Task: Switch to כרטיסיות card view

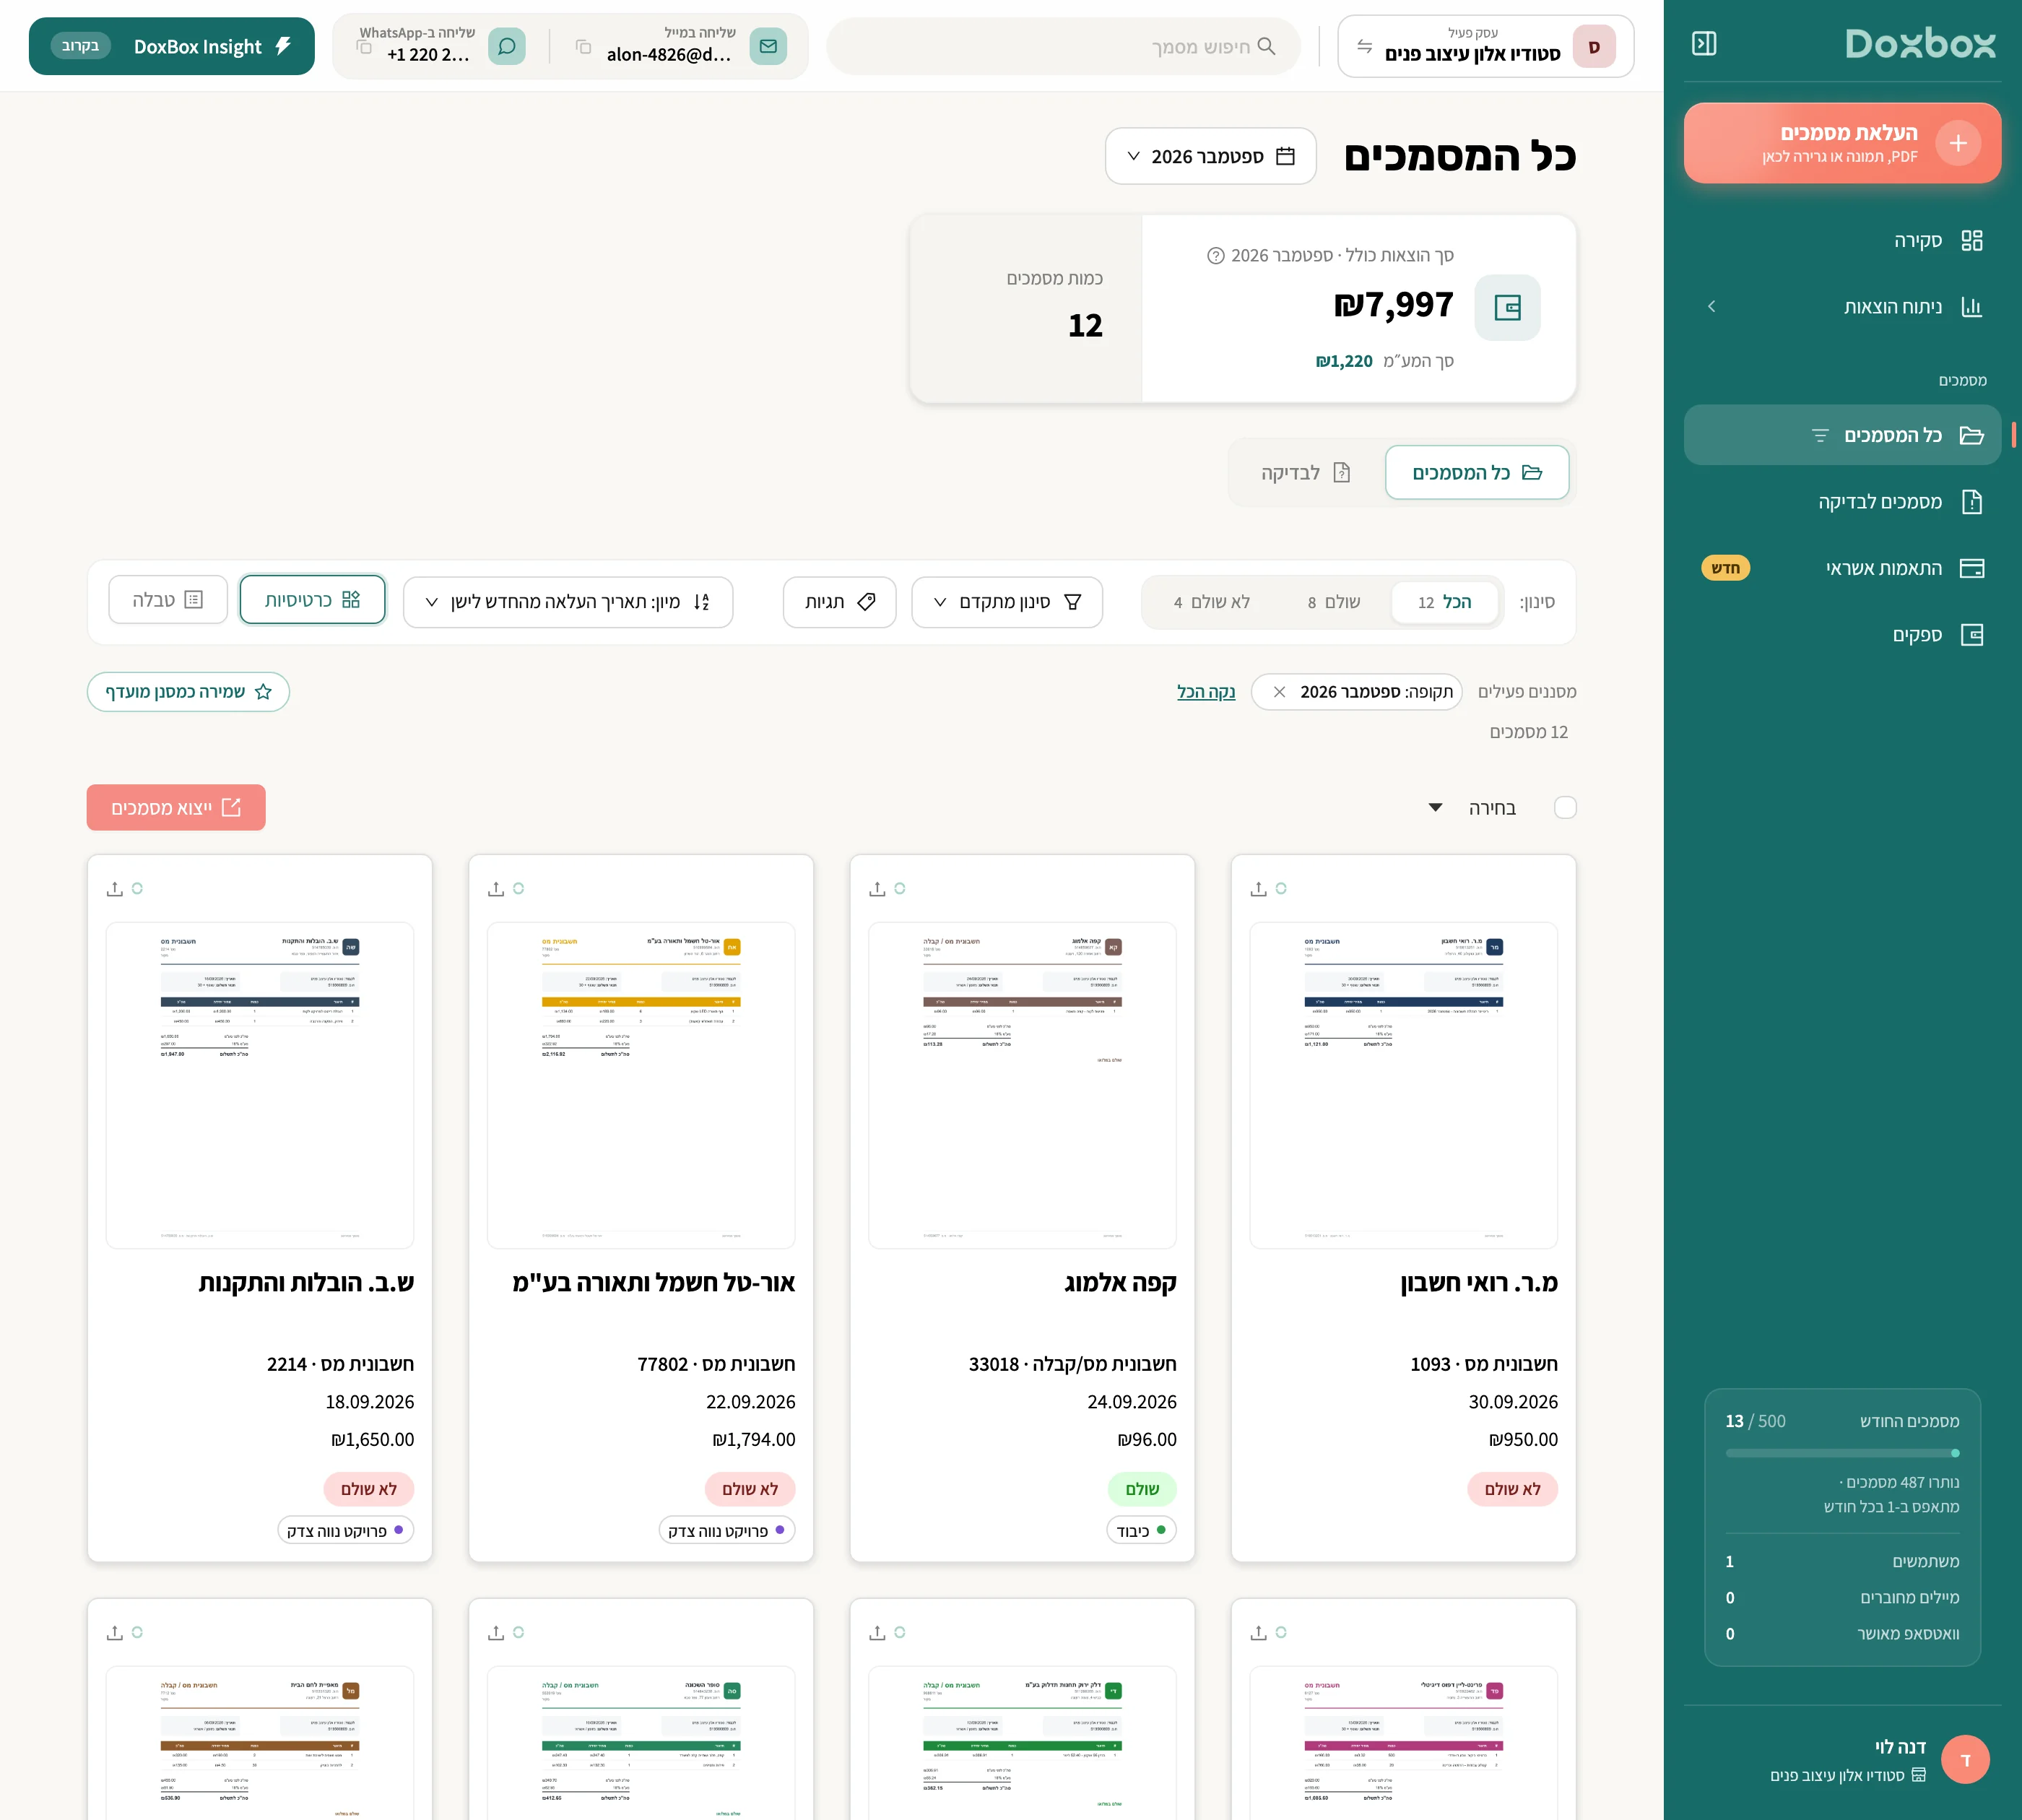Action: [312, 600]
